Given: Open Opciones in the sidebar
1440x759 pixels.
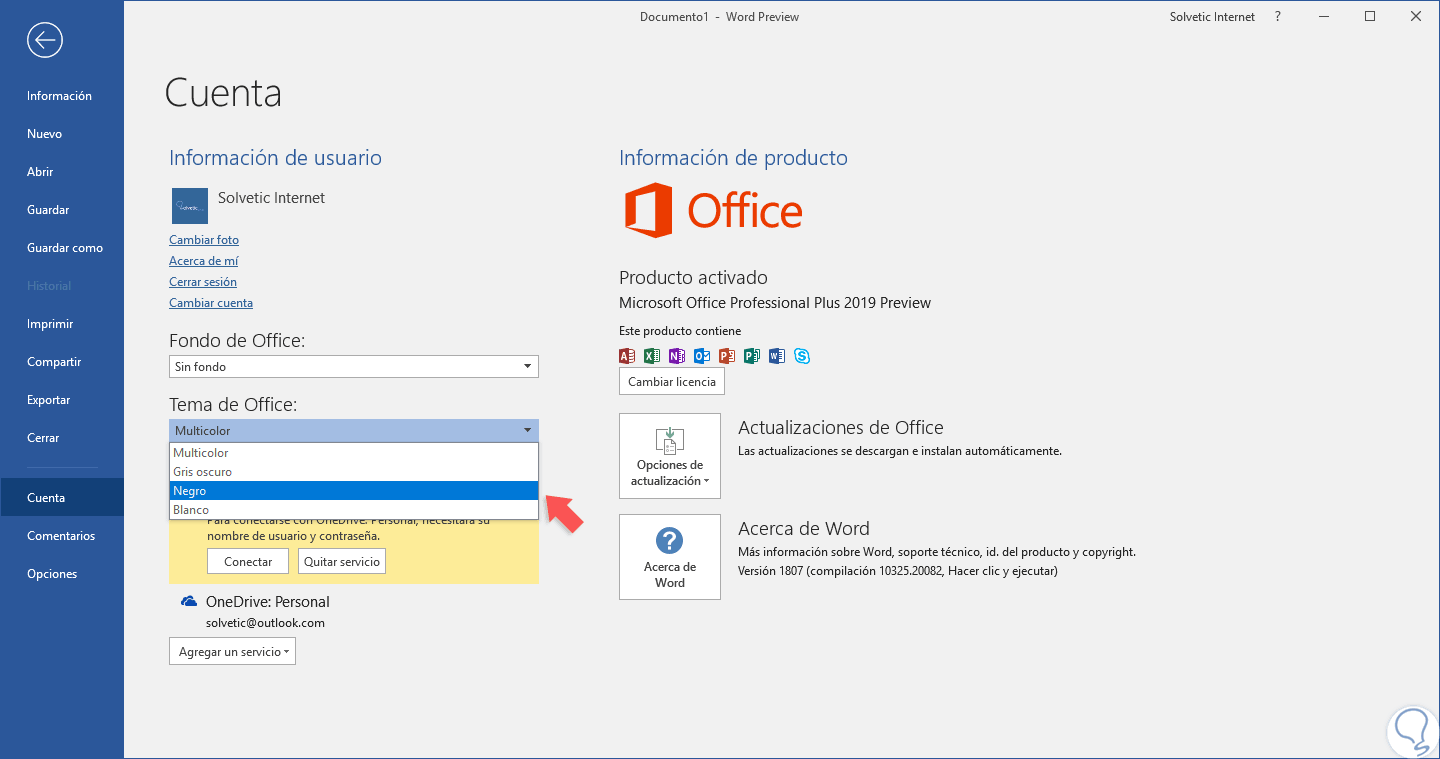Looking at the screenshot, I should (x=62, y=574).
